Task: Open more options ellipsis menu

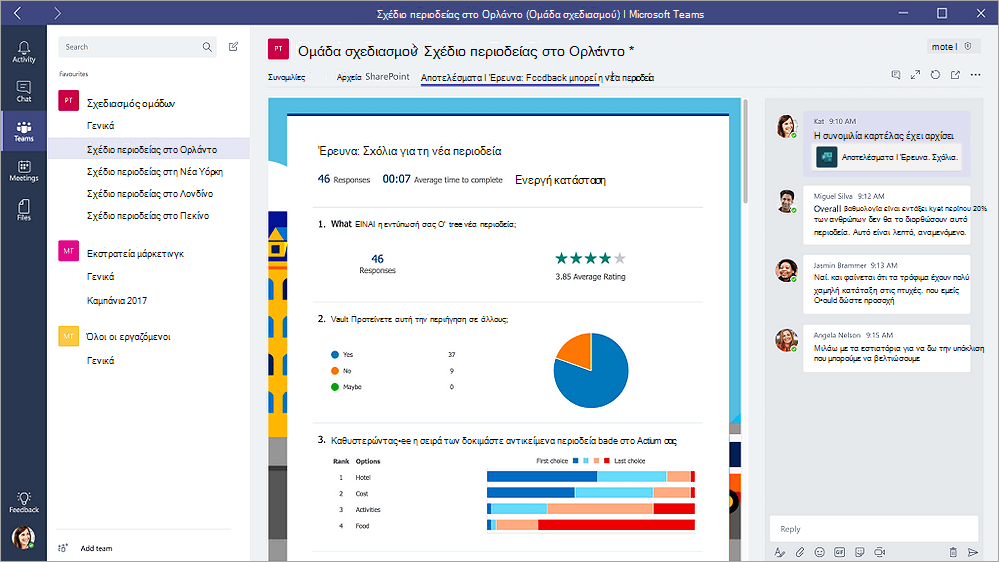Action: tap(975, 75)
